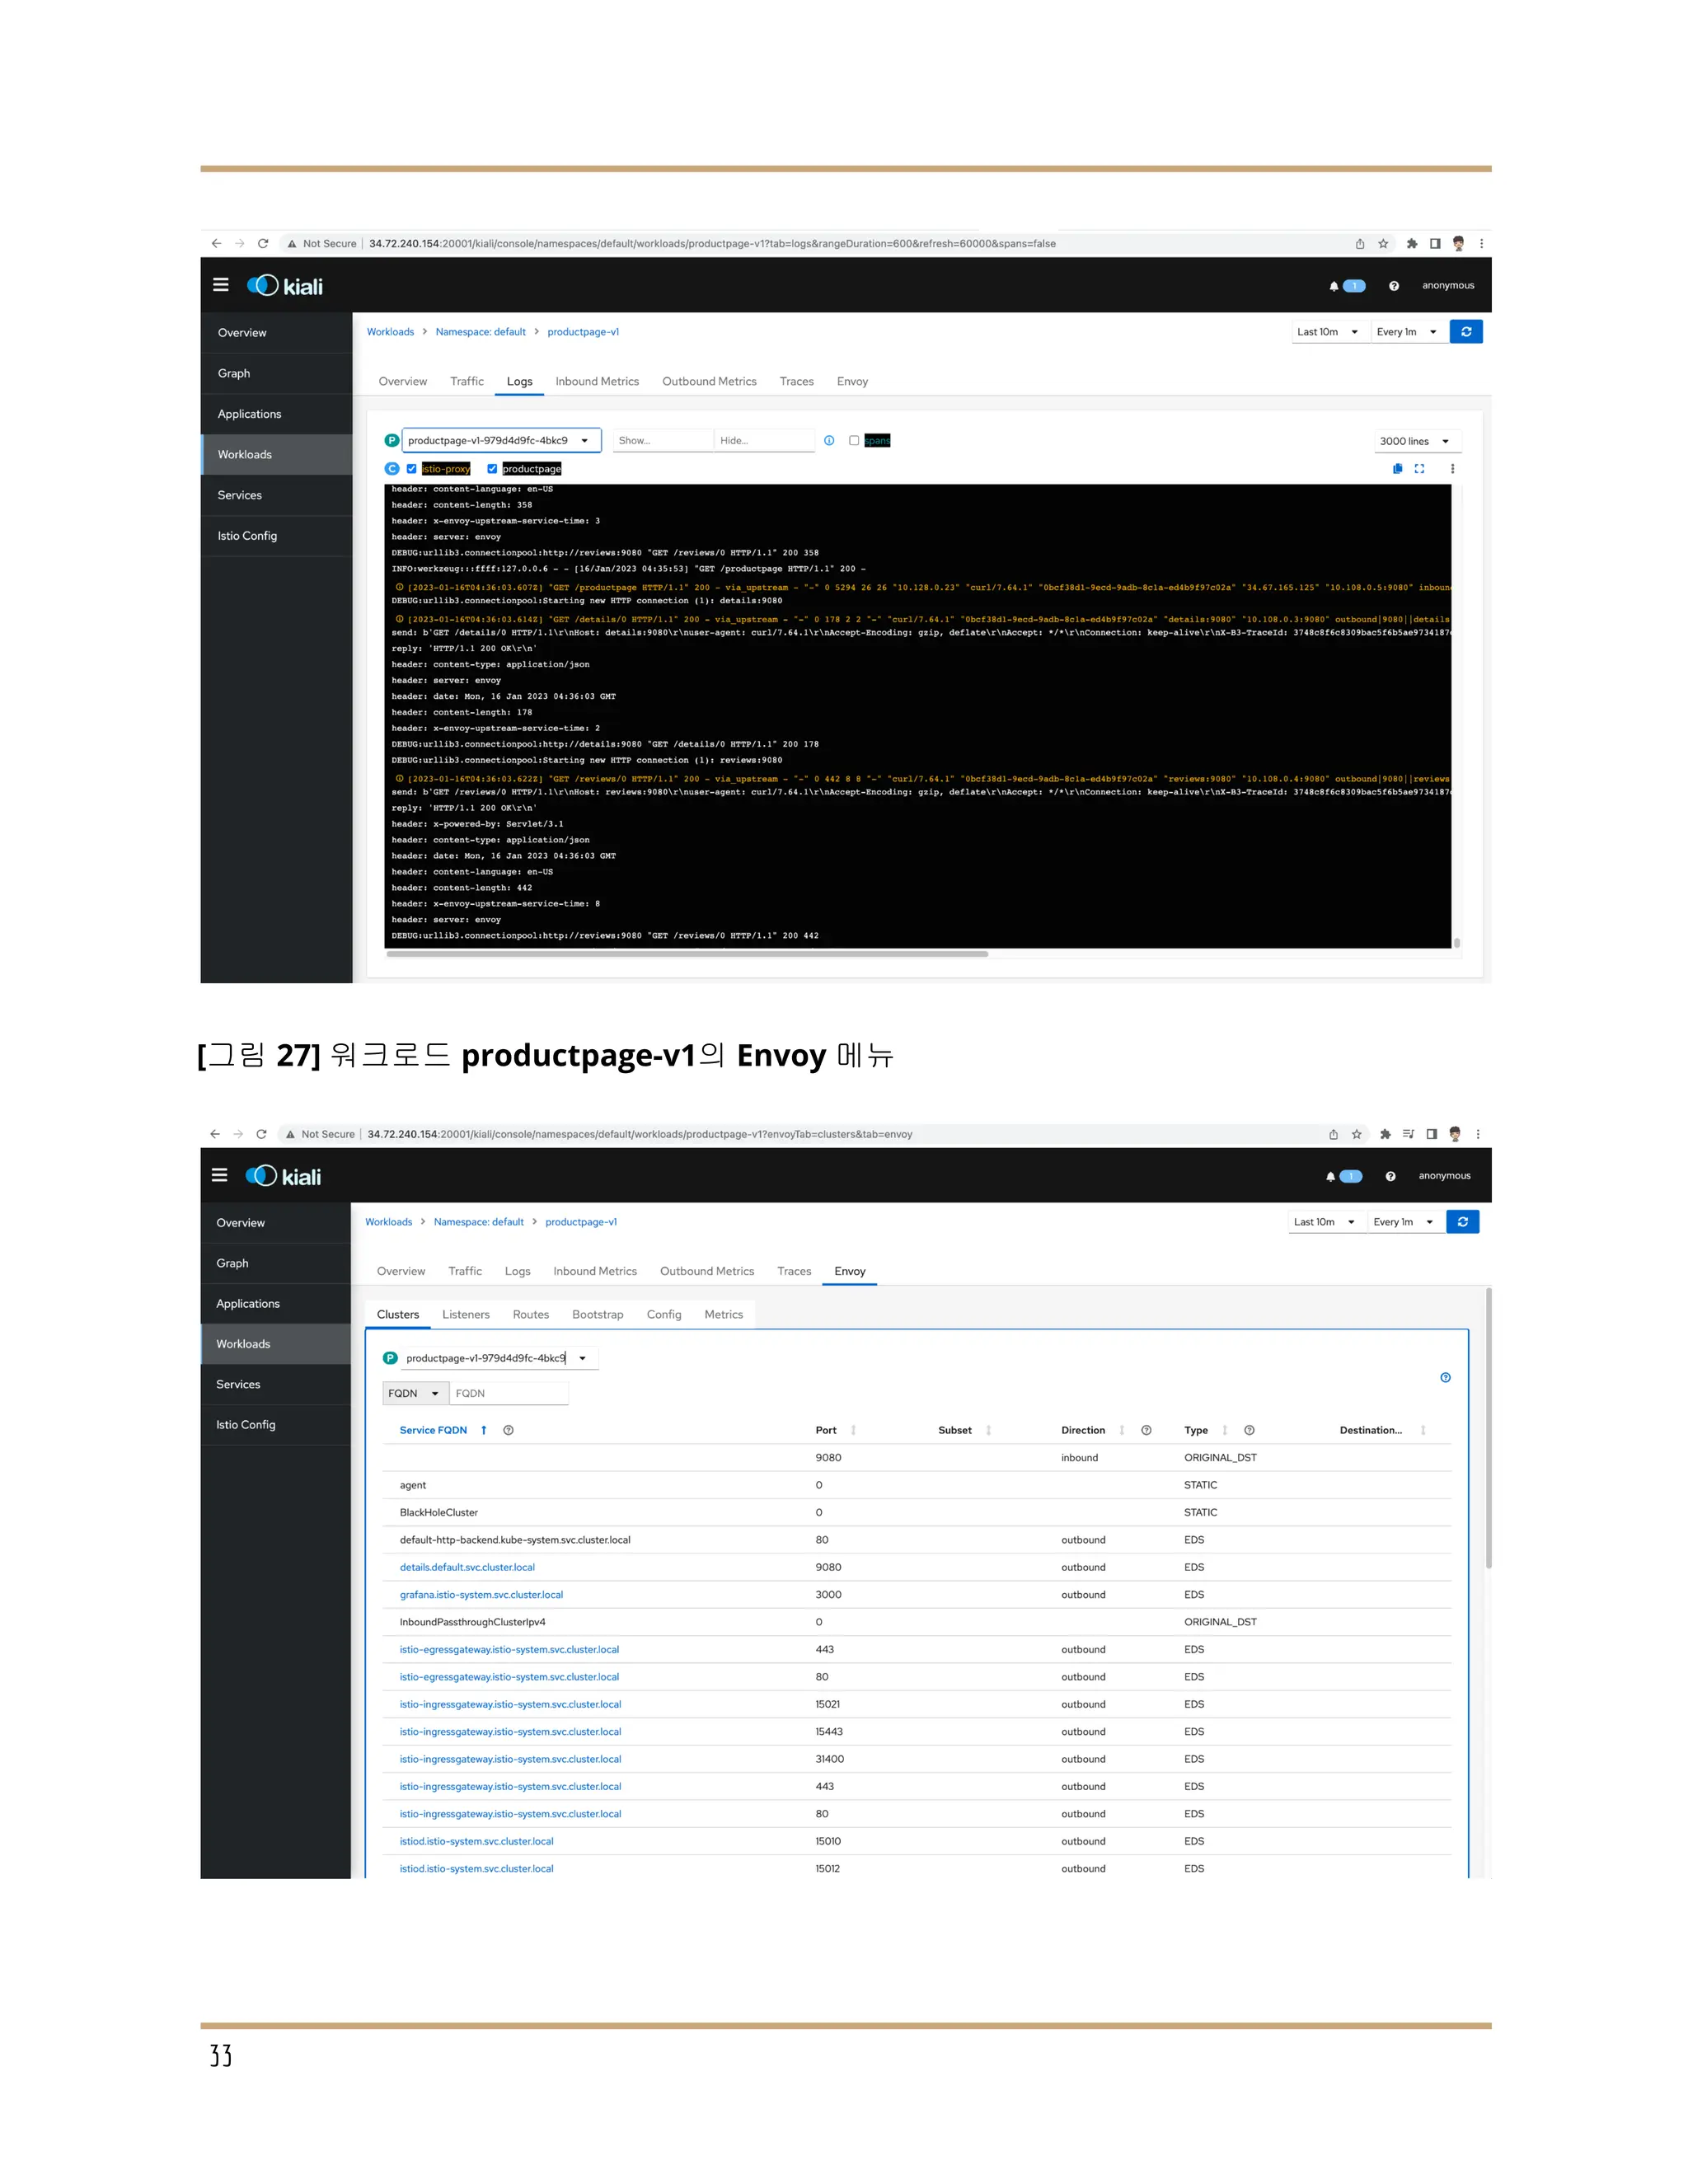
Task: Open Inbound Metrics tab in logs view
Action: coord(597,381)
